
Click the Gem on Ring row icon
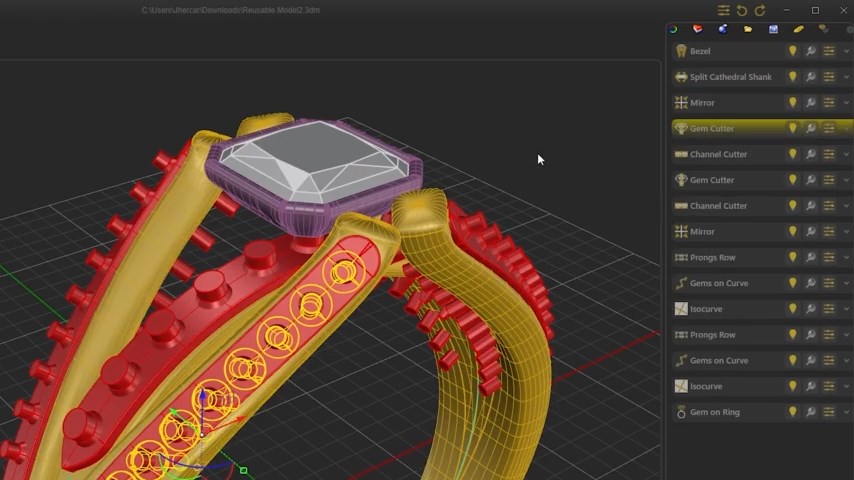(681, 412)
